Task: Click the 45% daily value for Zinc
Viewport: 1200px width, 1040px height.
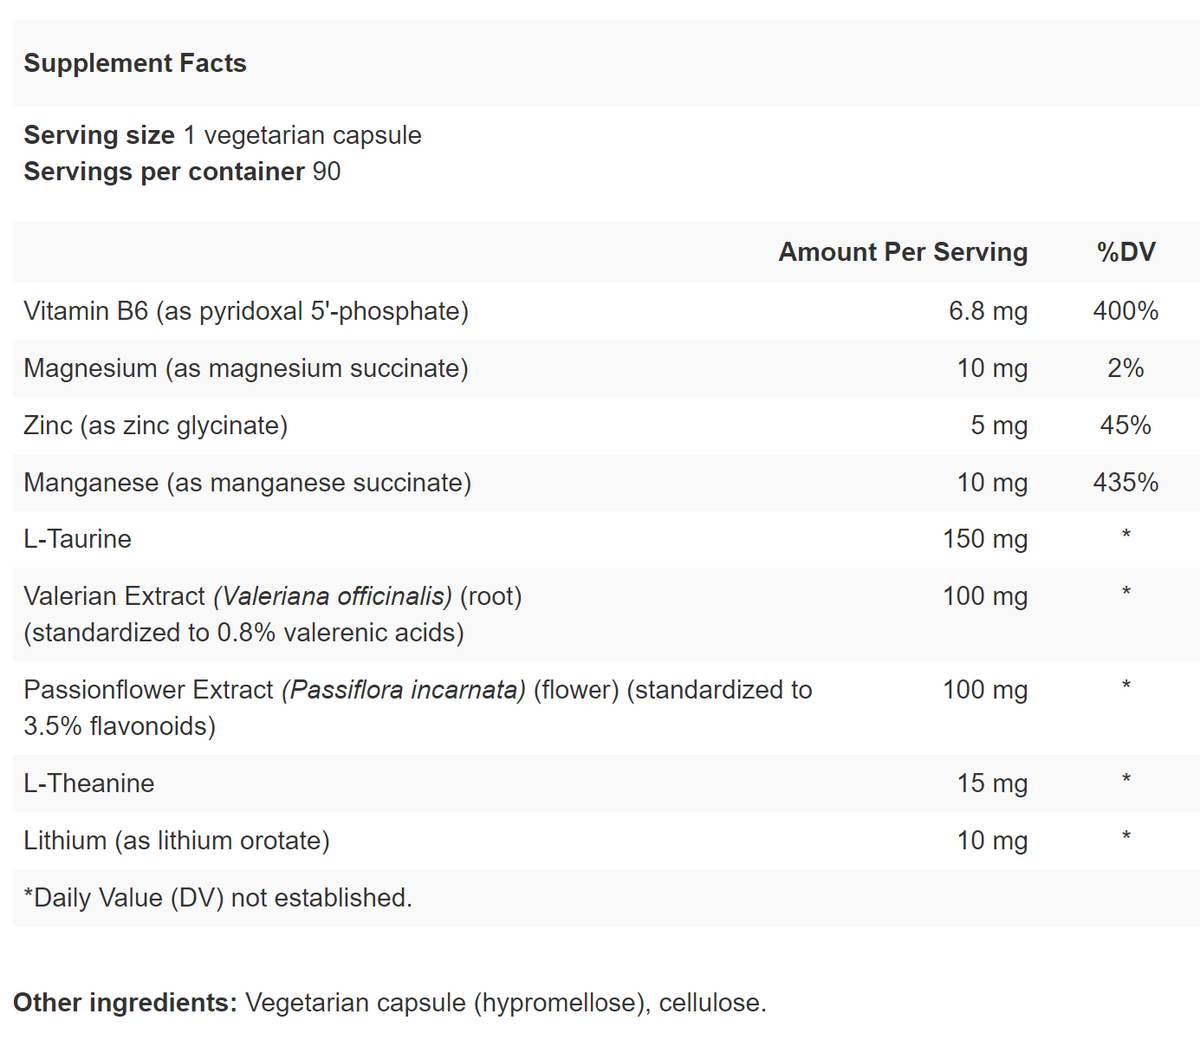Action: (1125, 425)
